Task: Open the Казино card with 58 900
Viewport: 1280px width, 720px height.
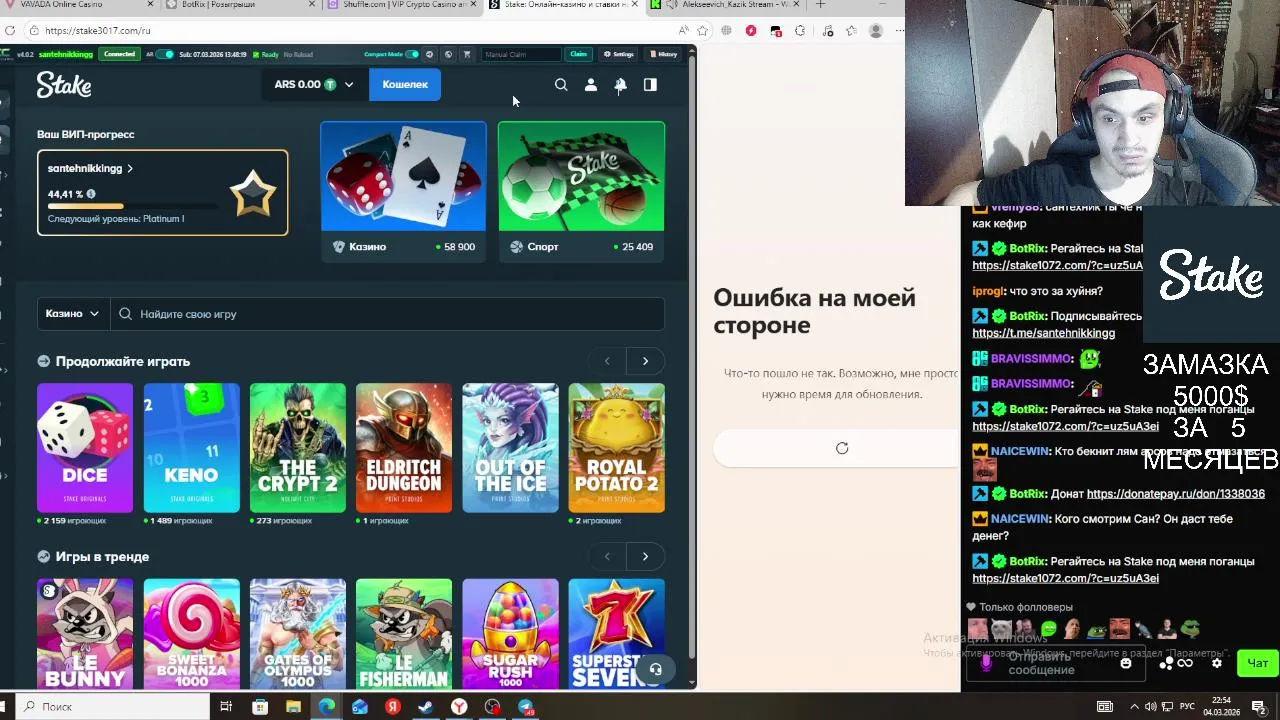Action: (x=403, y=191)
